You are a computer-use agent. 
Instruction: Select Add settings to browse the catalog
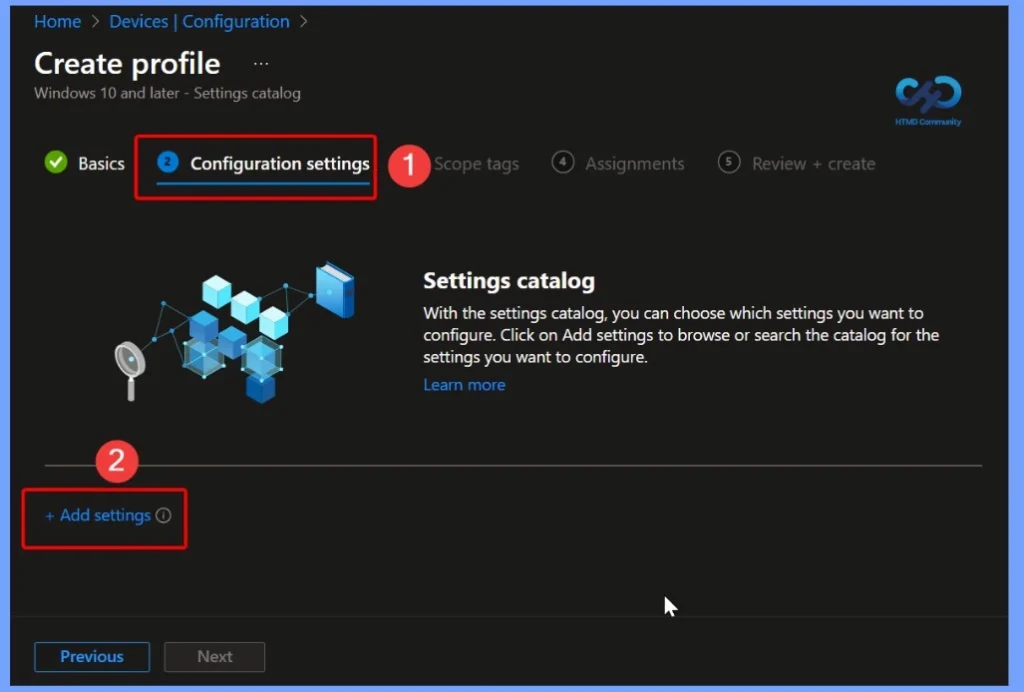coord(97,514)
